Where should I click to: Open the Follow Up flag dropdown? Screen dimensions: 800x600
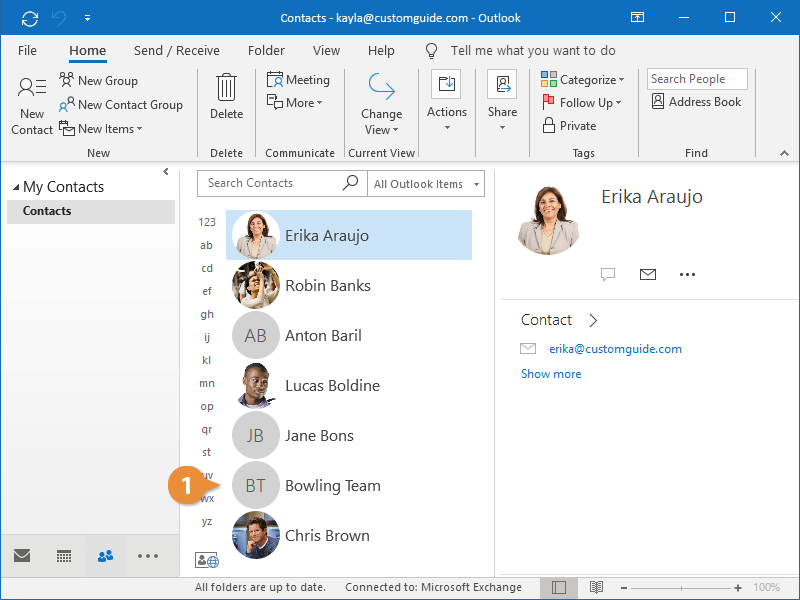[581, 103]
